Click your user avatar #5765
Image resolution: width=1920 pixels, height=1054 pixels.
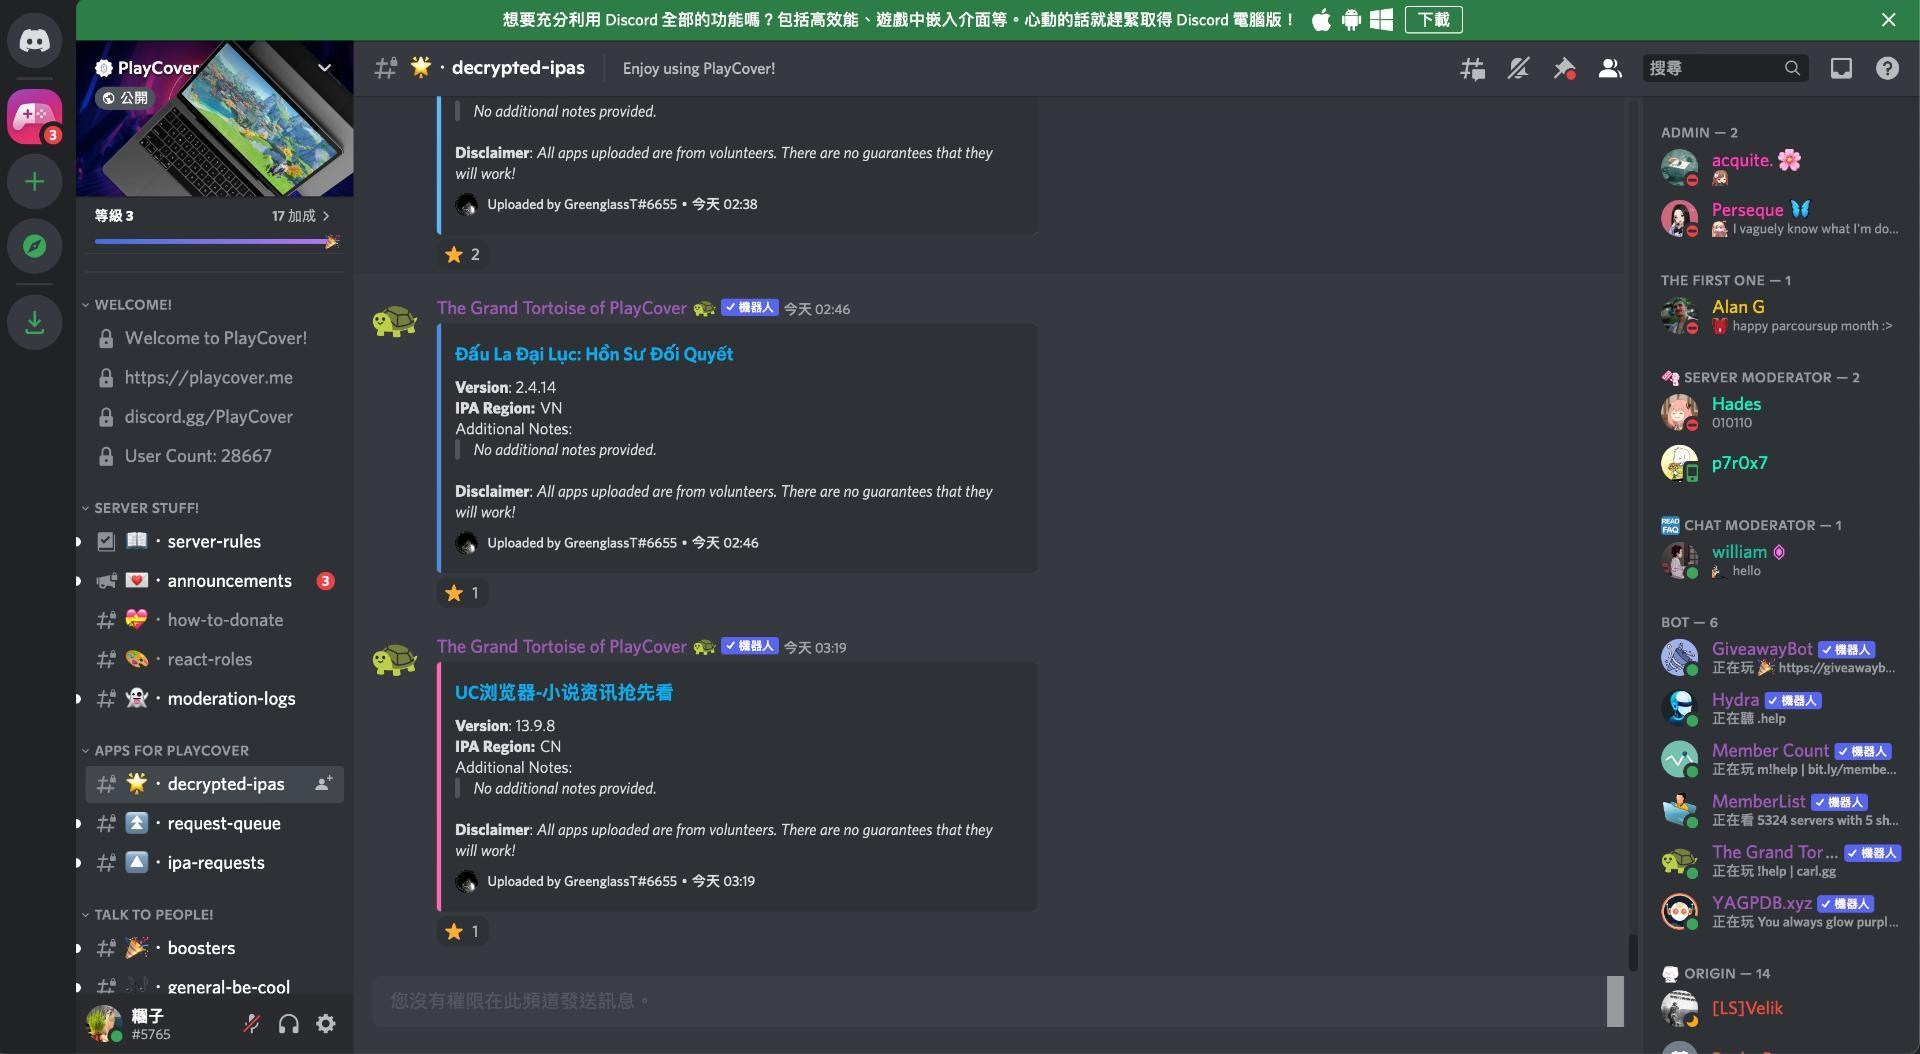tap(104, 1023)
